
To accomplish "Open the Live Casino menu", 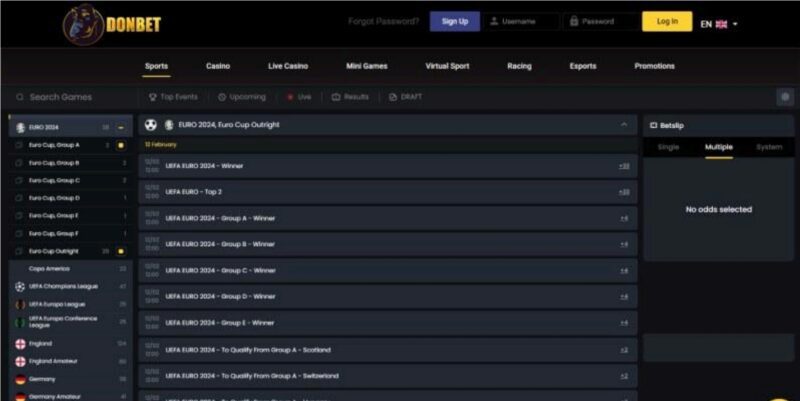I will click(288, 66).
